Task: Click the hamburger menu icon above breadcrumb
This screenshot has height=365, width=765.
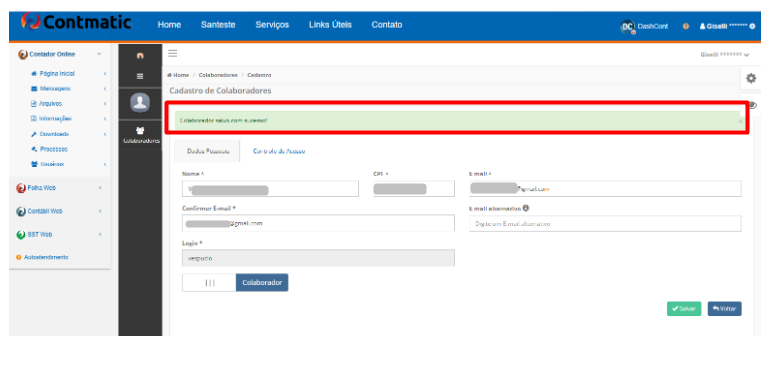Action: click(173, 54)
